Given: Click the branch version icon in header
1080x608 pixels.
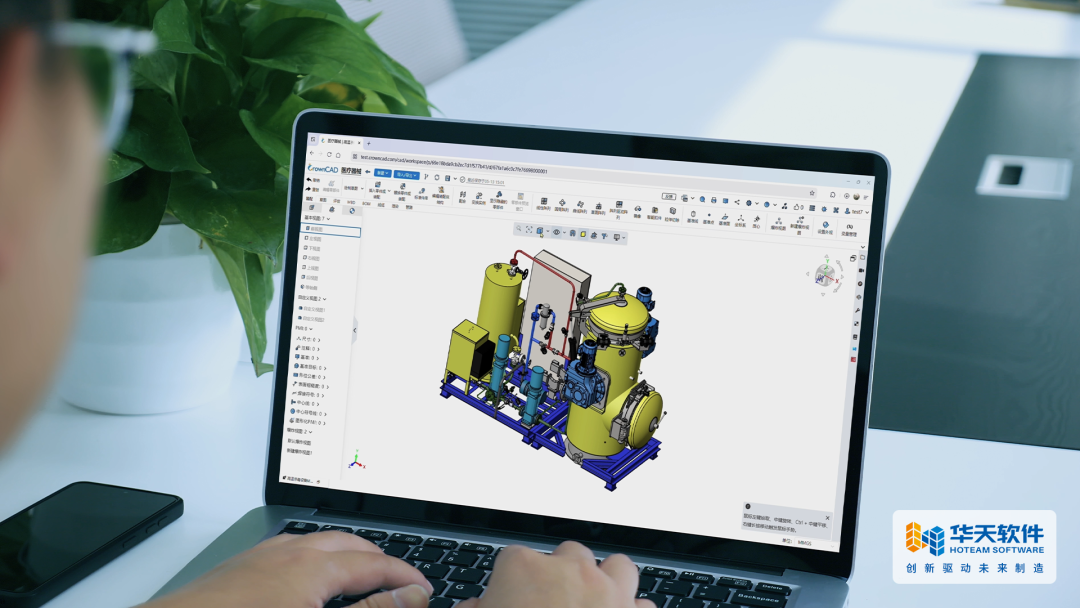Looking at the screenshot, I should pos(426,177).
